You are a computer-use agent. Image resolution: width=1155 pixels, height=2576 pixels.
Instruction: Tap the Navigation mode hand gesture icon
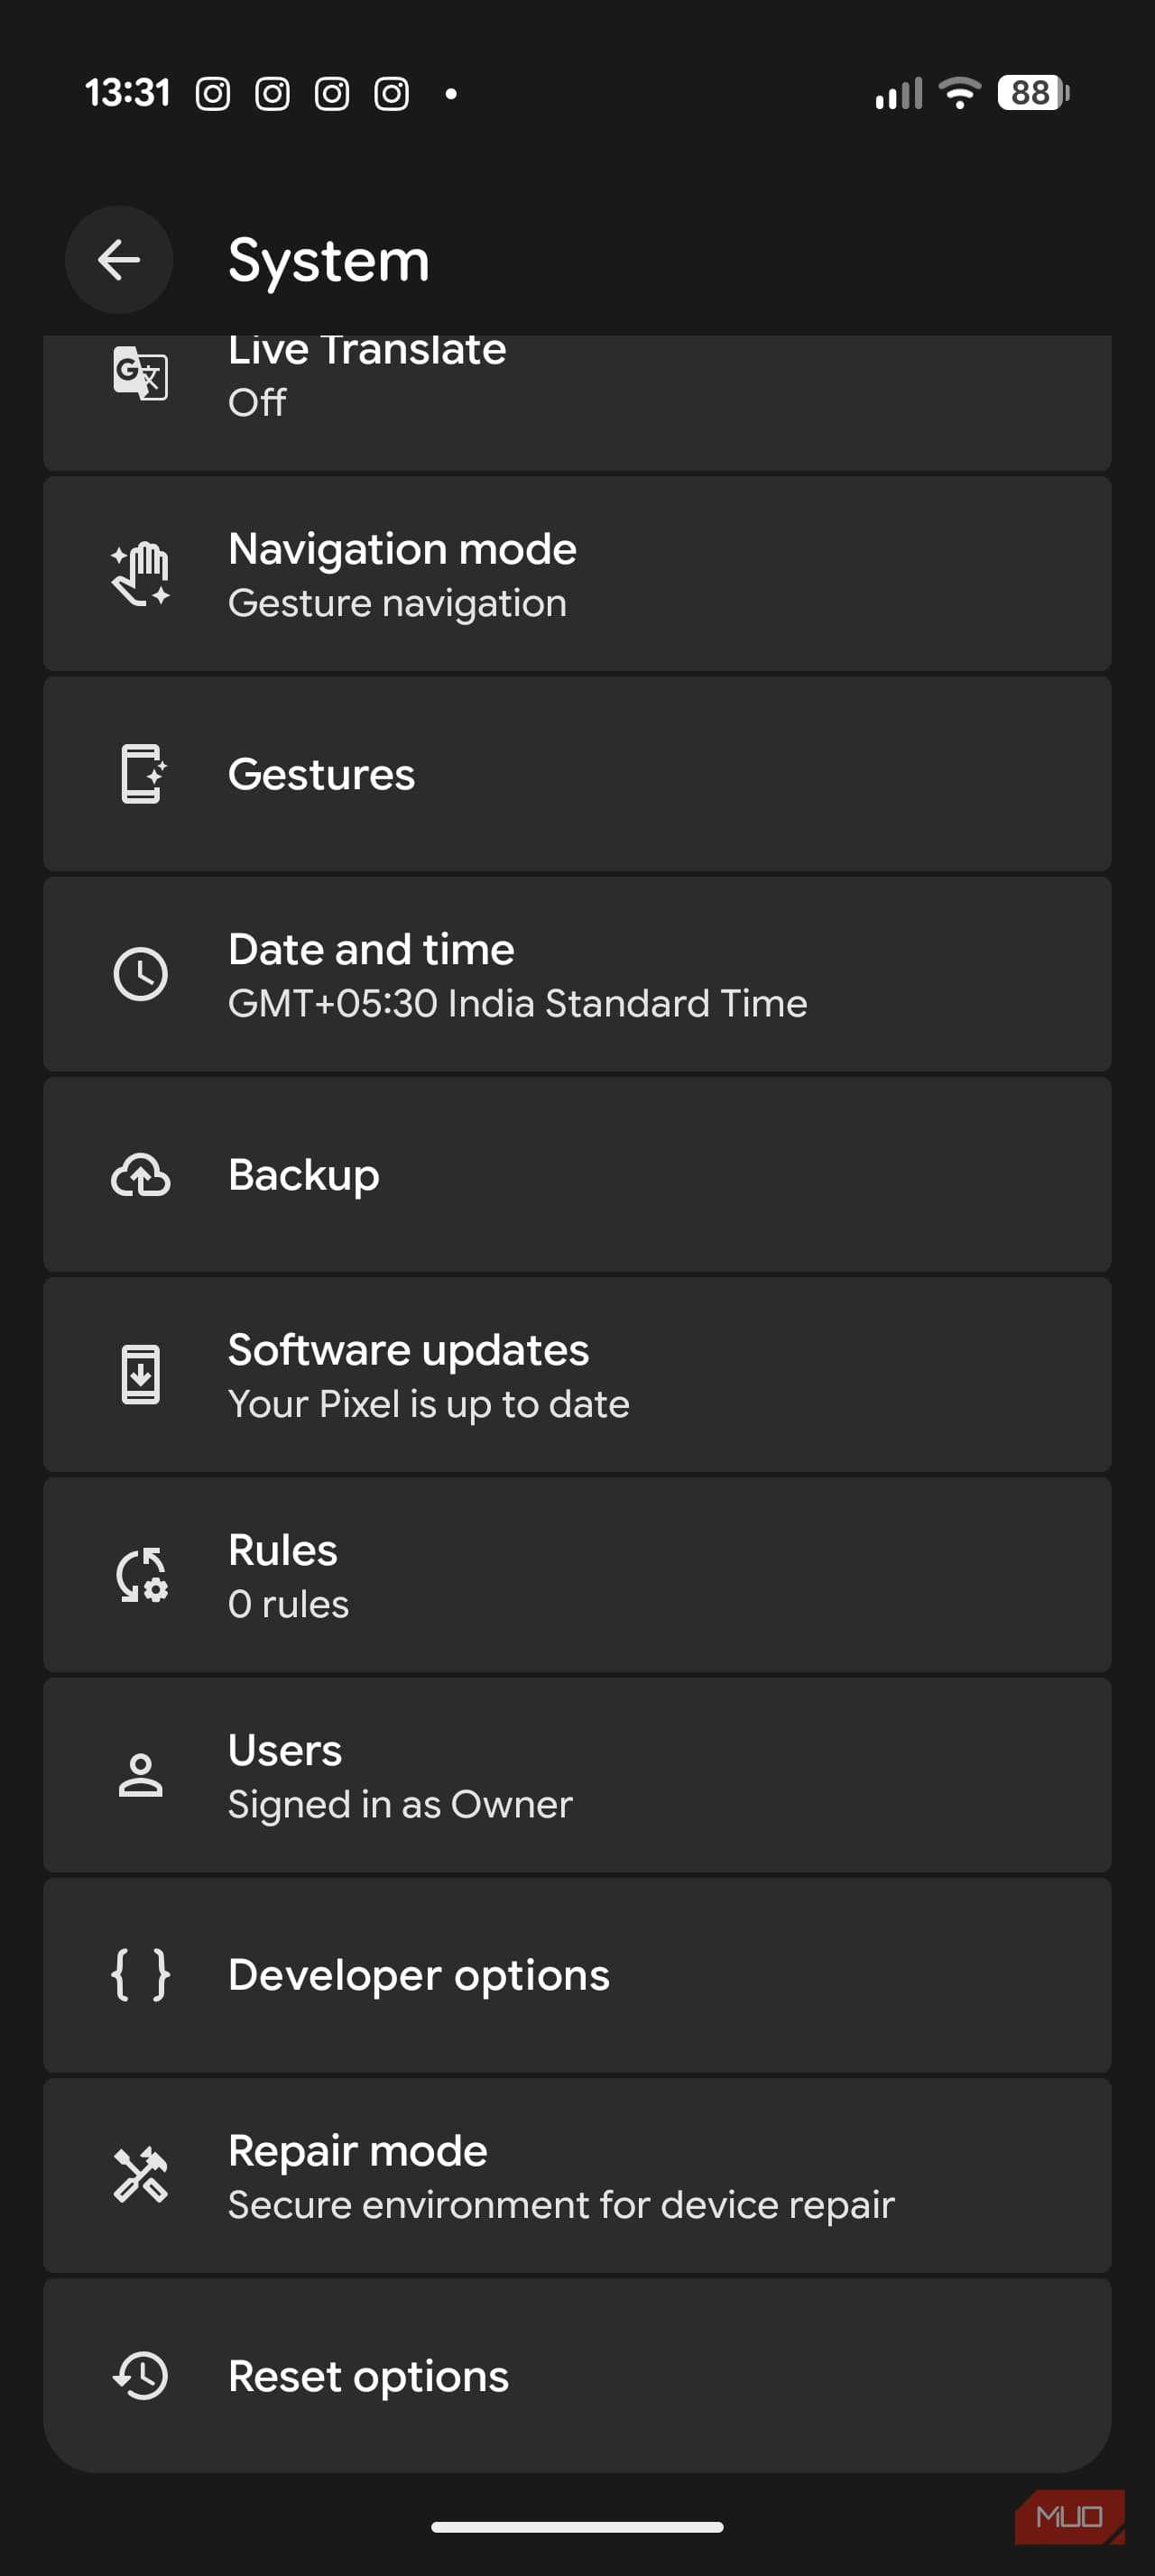click(x=140, y=574)
